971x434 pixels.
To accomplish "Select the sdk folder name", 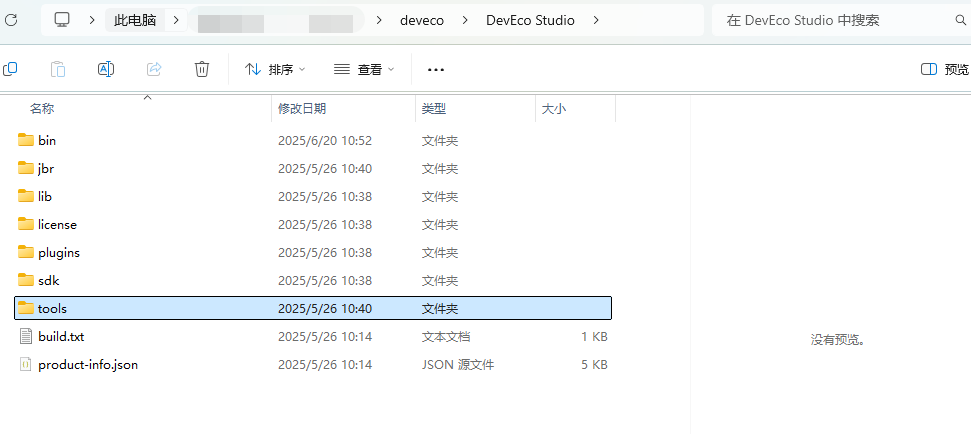I will pos(48,280).
